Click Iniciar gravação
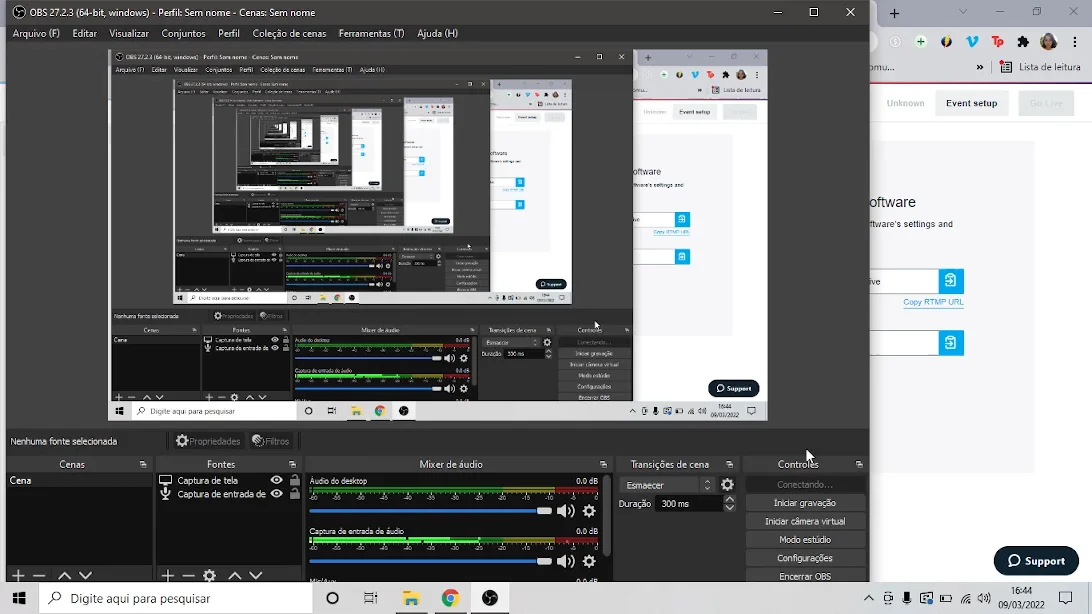 [805, 503]
